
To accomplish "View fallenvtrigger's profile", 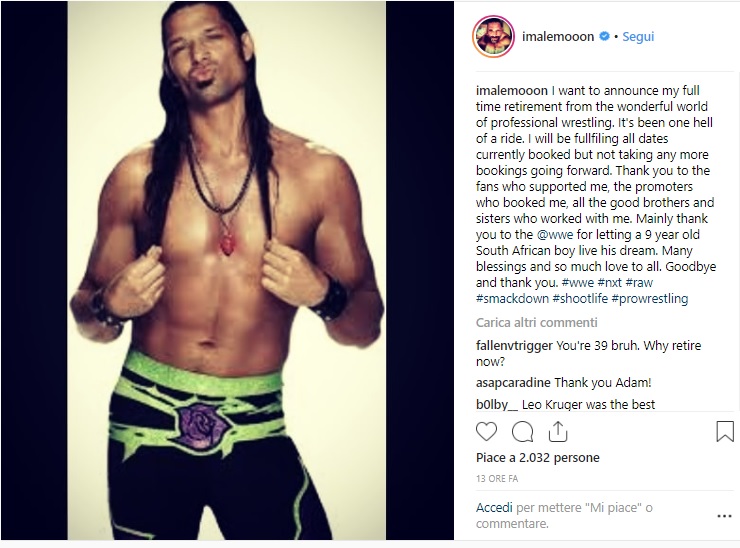I will click(514, 346).
